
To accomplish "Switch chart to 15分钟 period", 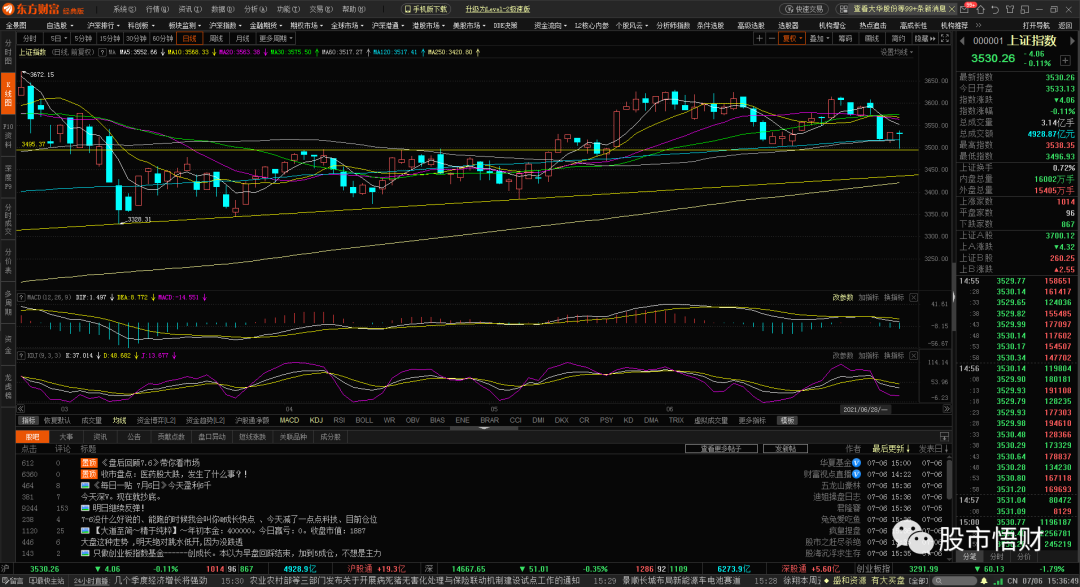I will (x=109, y=39).
